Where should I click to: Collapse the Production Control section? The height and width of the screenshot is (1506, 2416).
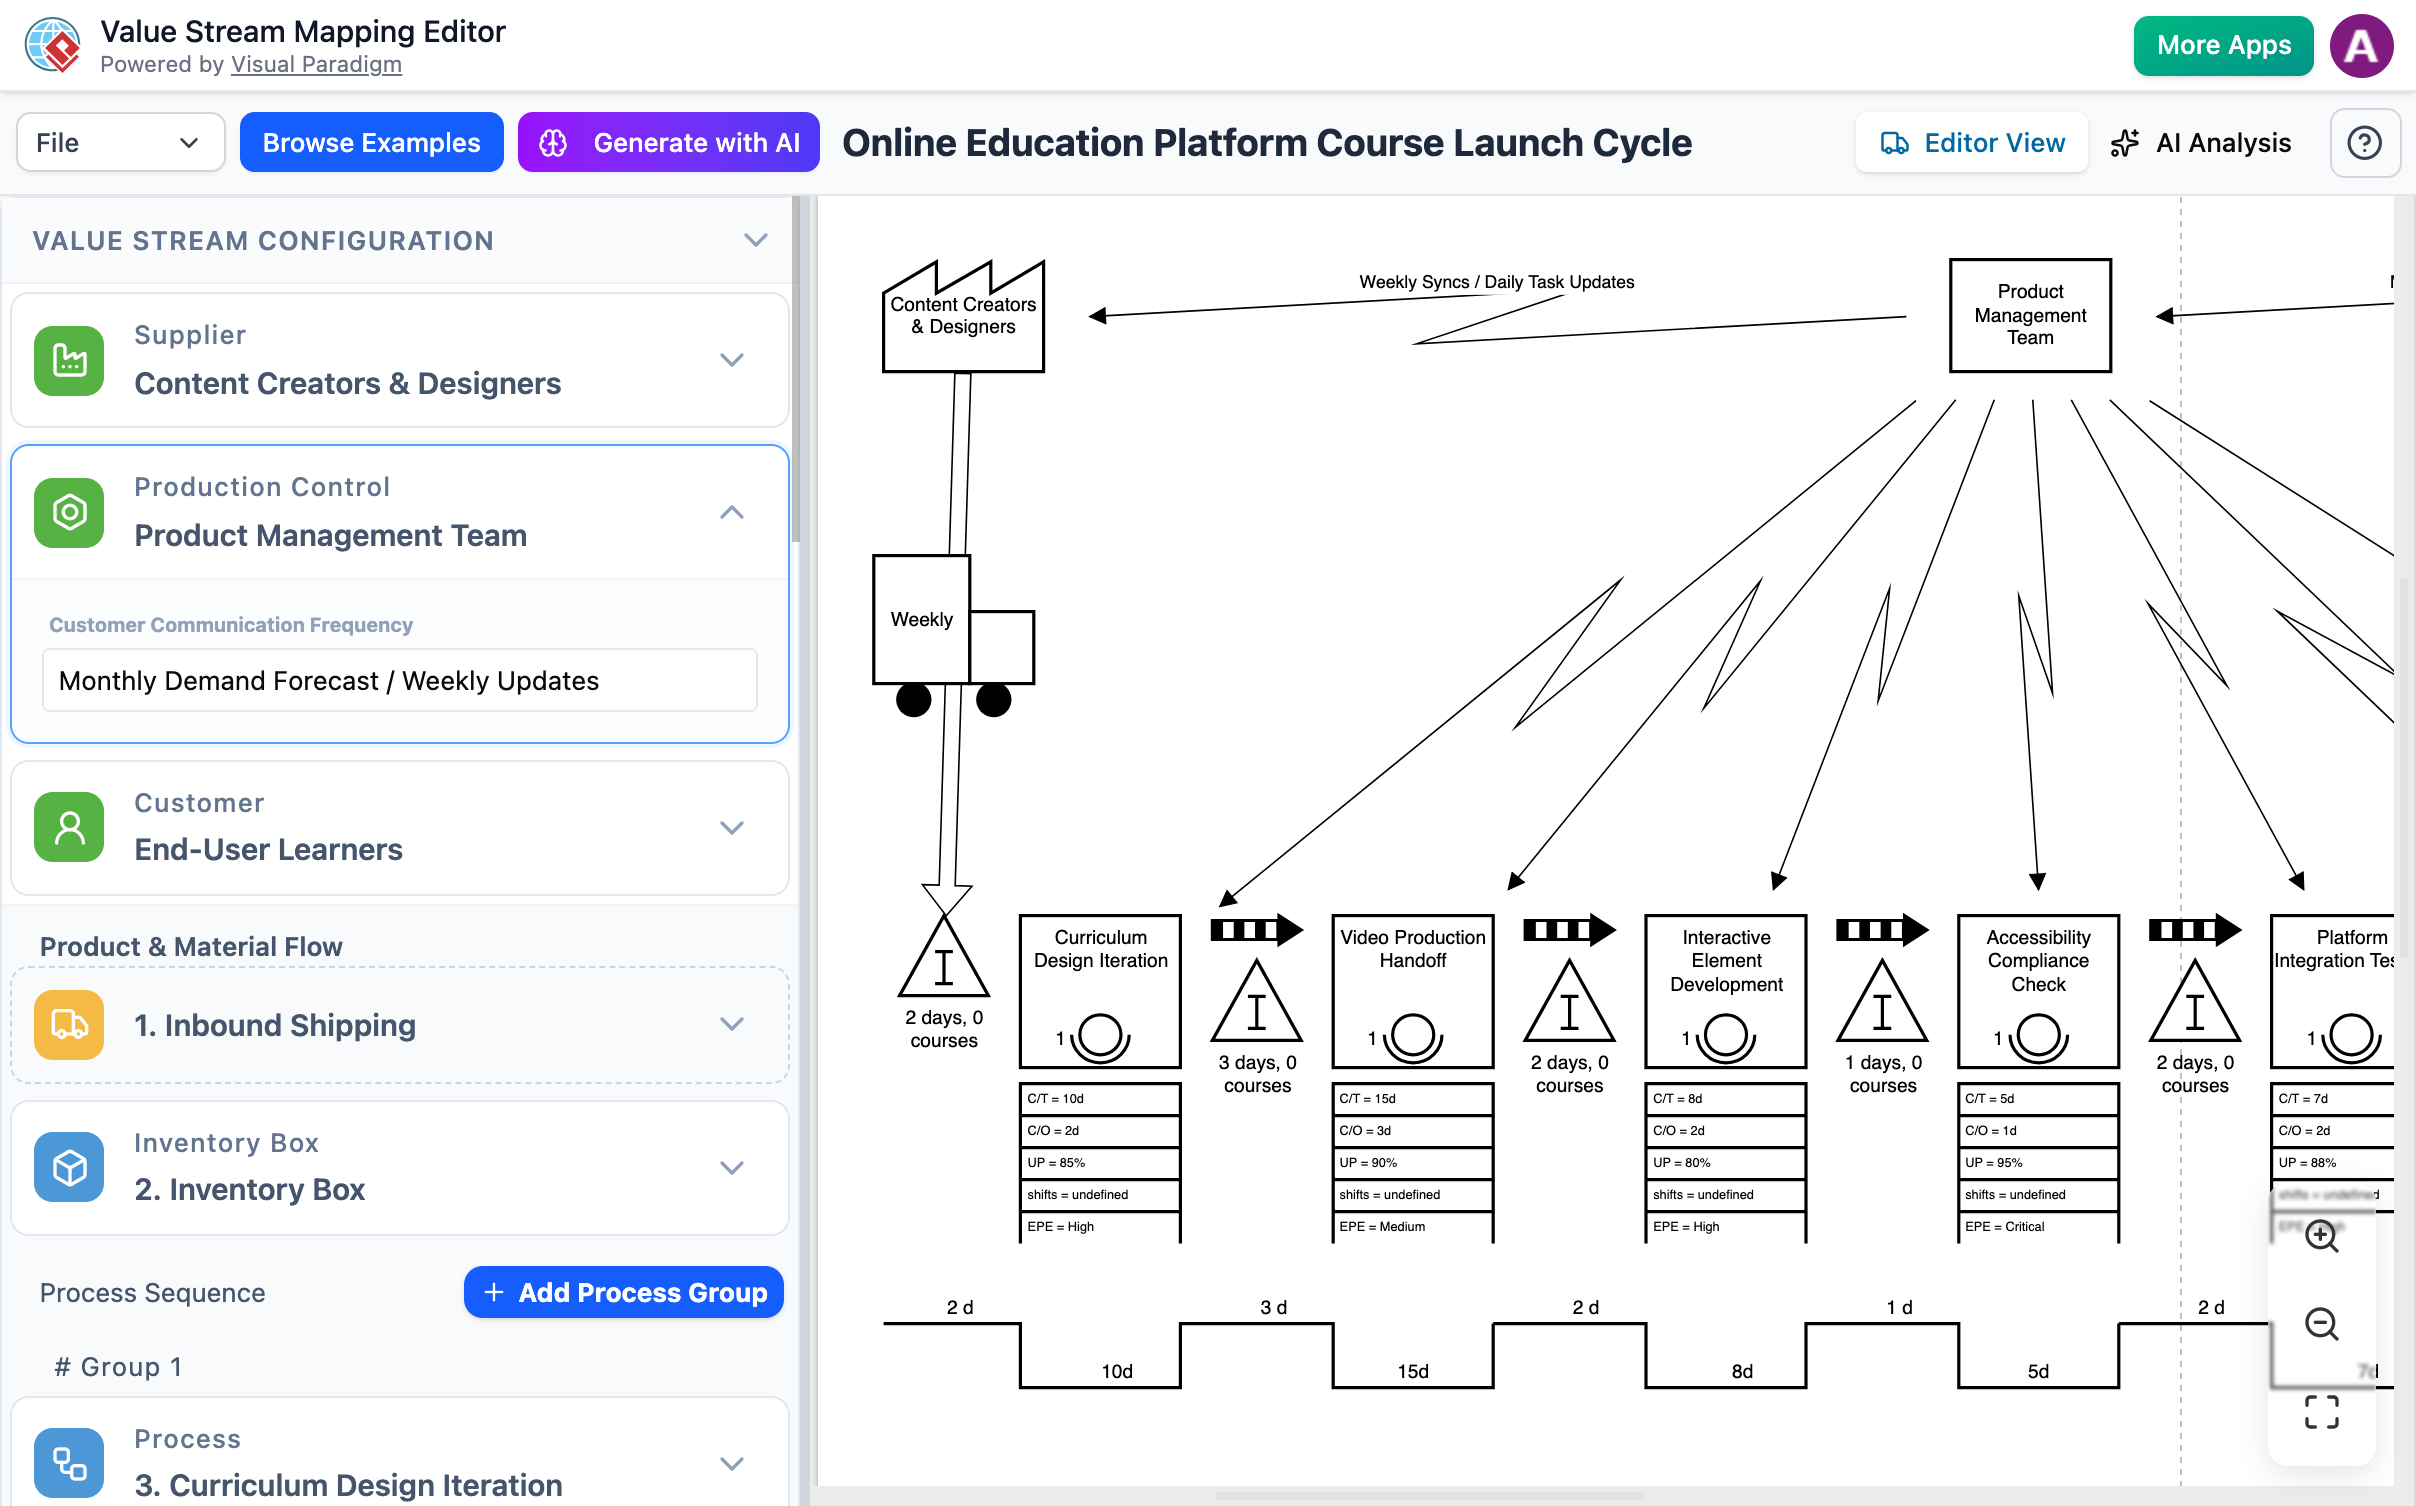pos(732,512)
